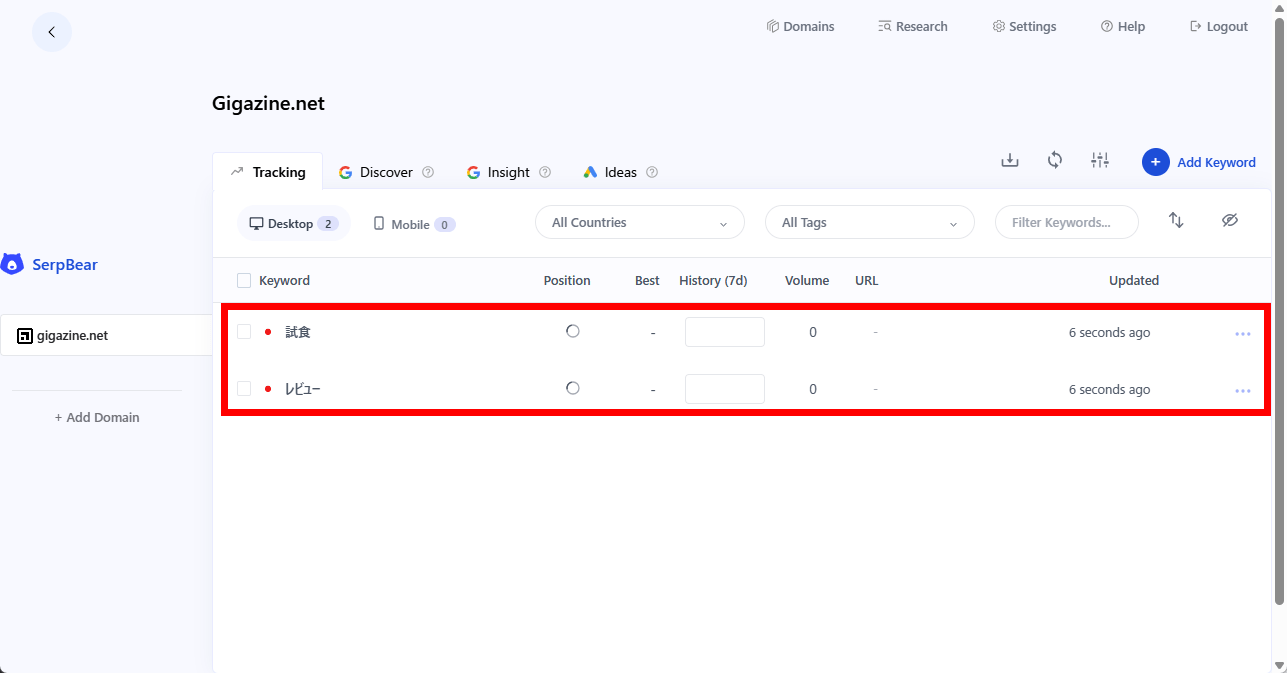The image size is (1287, 673).
Task: Check the 試食 keyword checkbox
Action: (244, 332)
